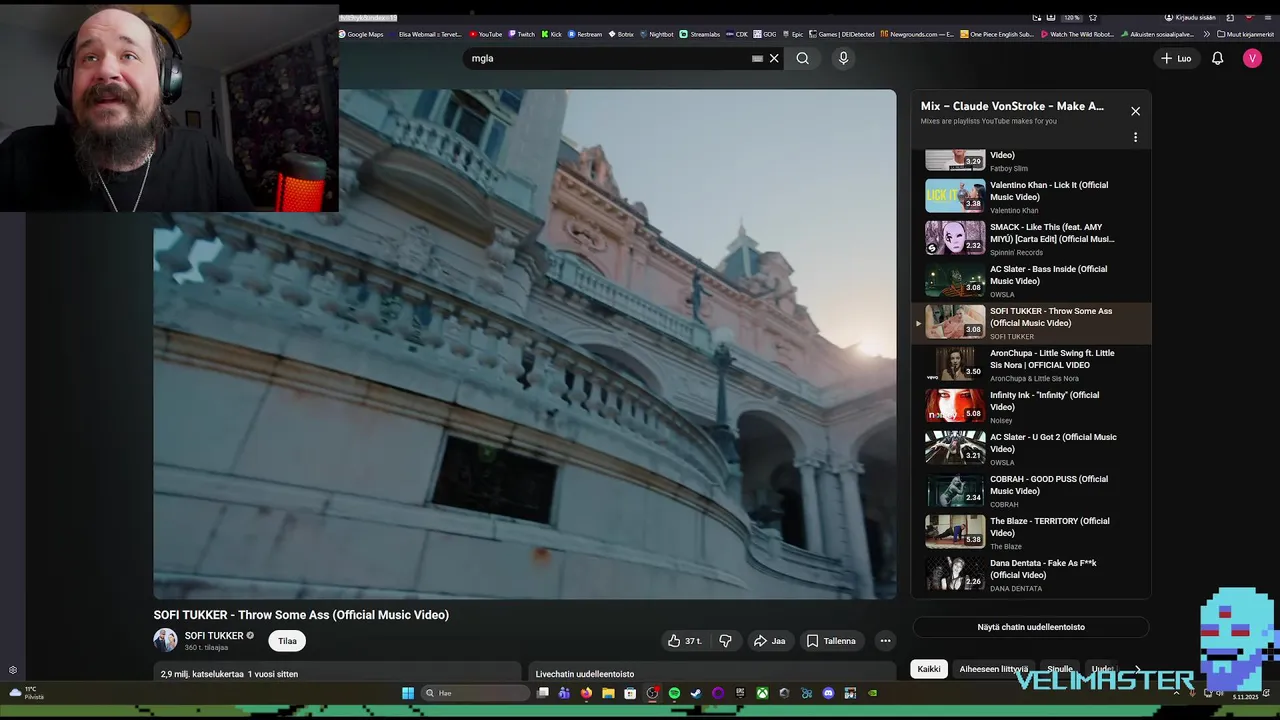Select the Aiheeseen liittyviä filter chip
The width and height of the screenshot is (1280, 720).
[993, 669]
